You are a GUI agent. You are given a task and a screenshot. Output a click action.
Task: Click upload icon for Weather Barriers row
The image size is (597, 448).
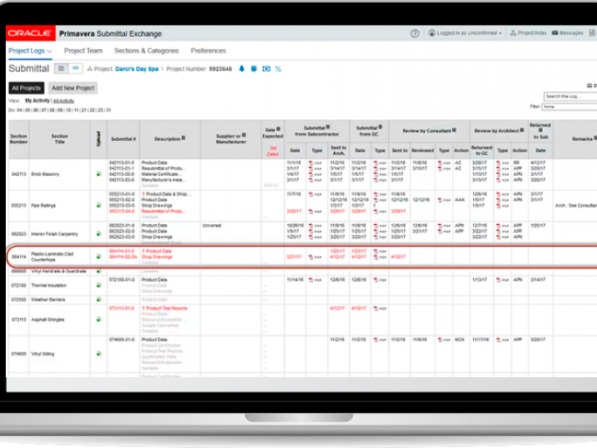(99, 300)
